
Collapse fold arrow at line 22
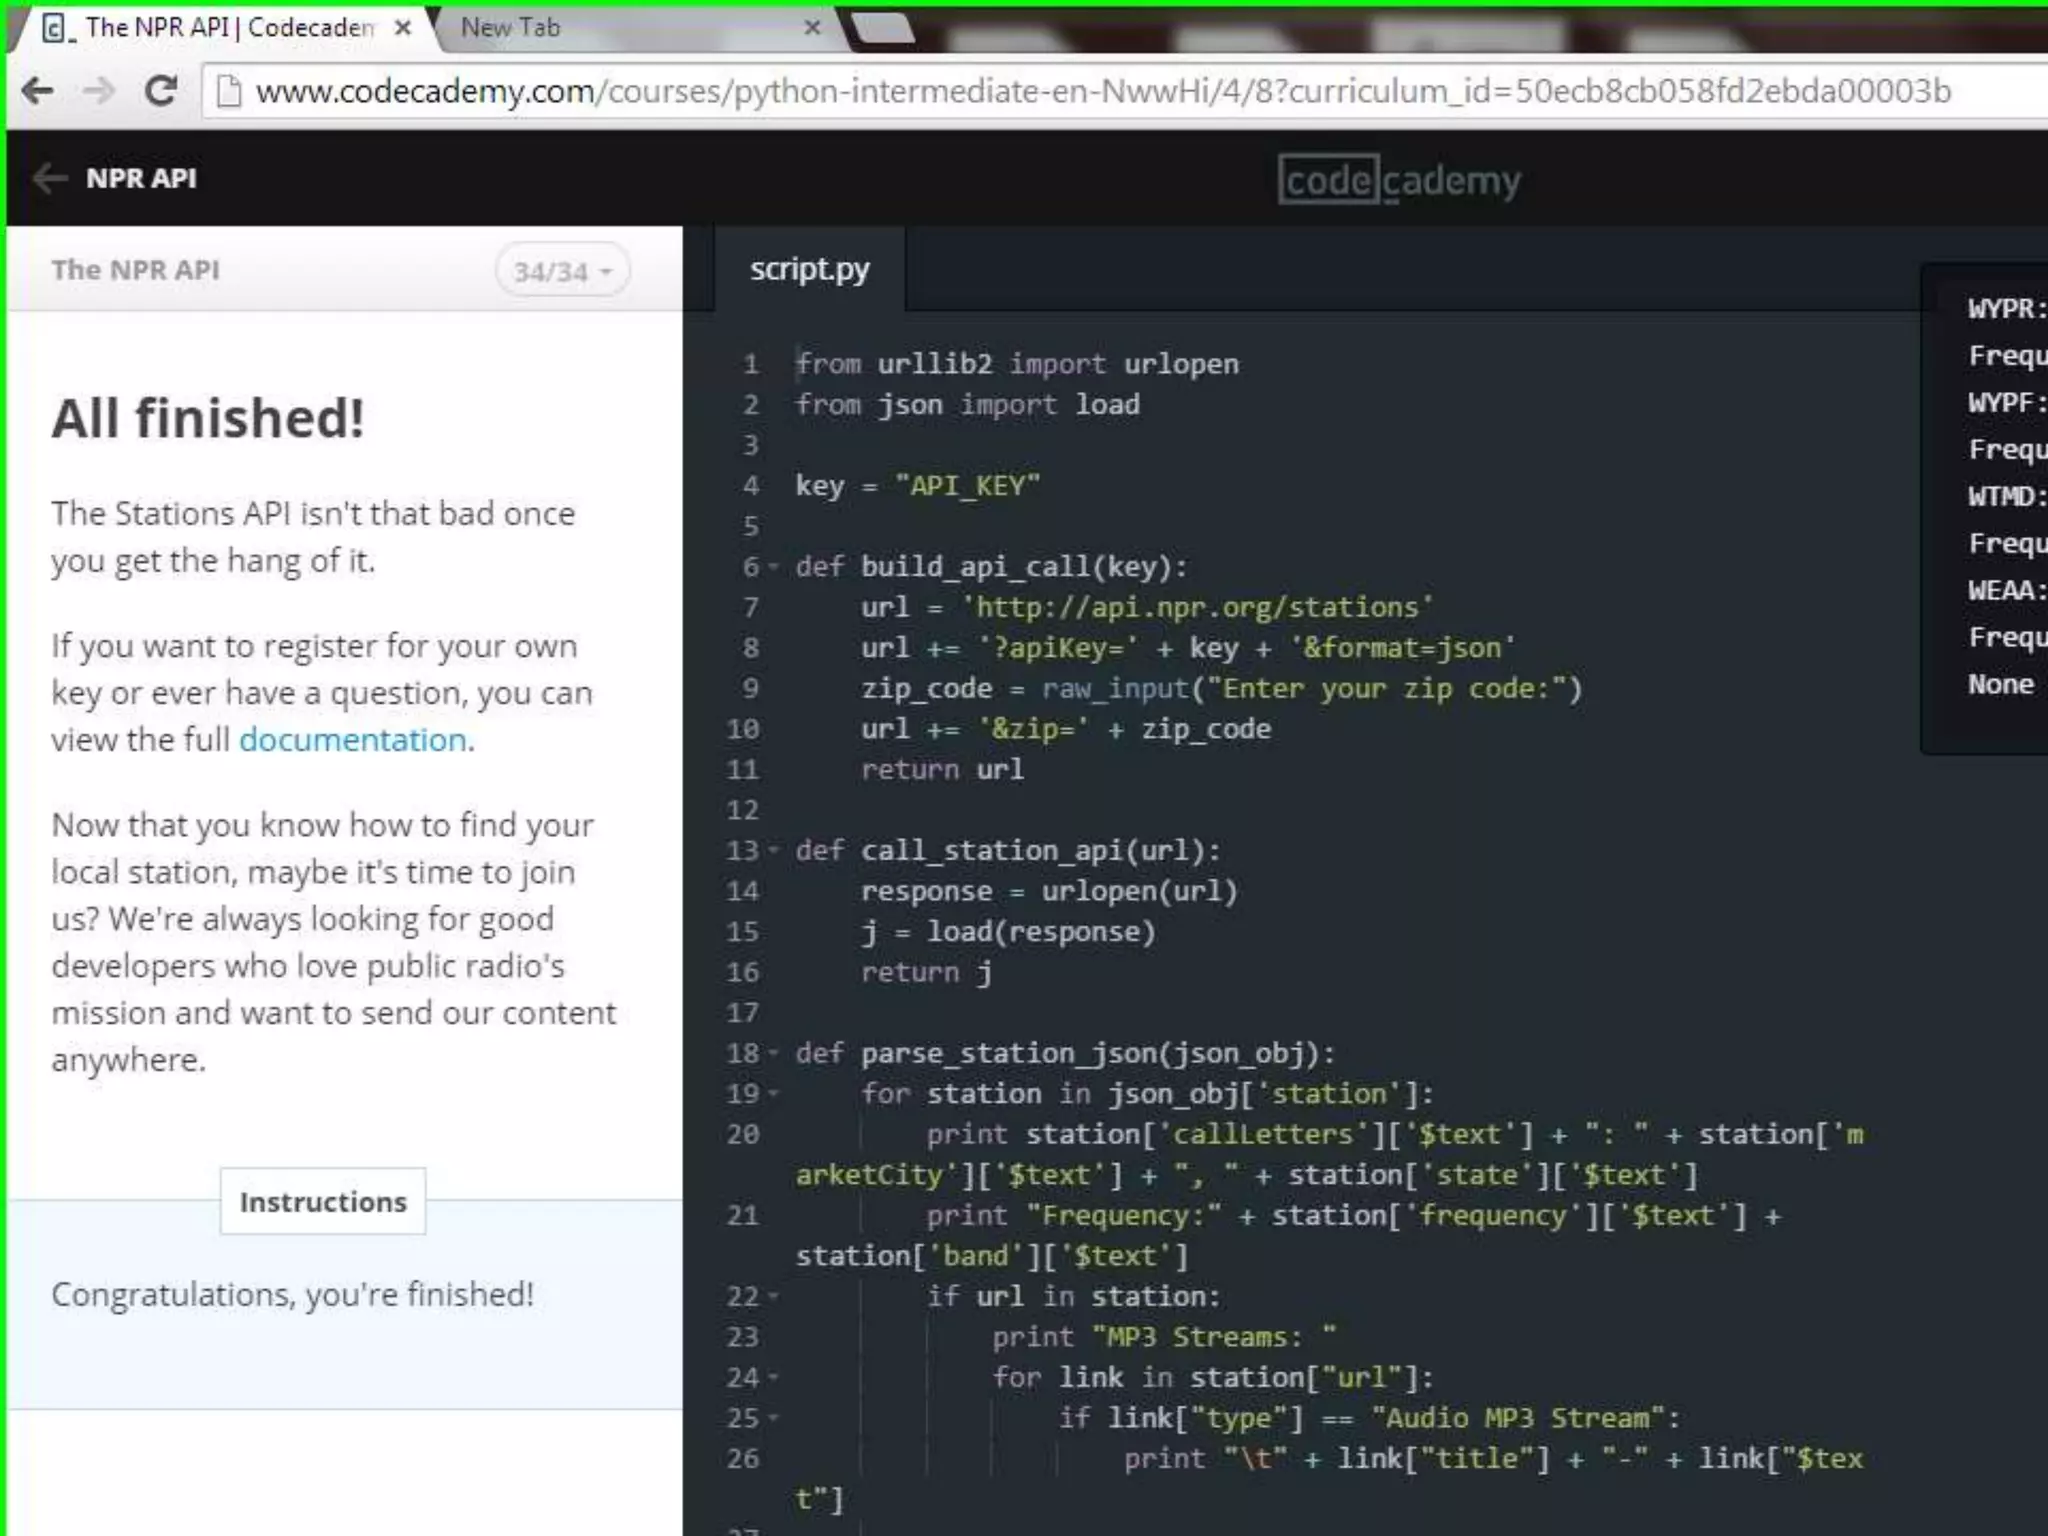[773, 1297]
